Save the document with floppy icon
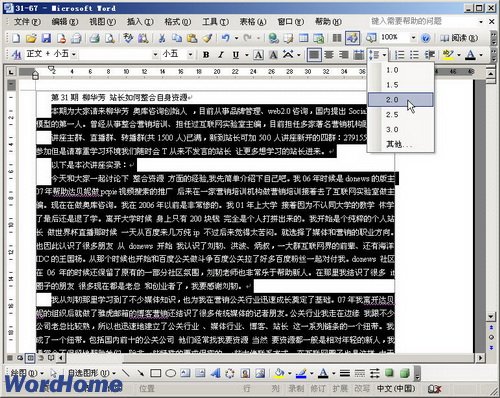500x398 pixels. (46, 38)
